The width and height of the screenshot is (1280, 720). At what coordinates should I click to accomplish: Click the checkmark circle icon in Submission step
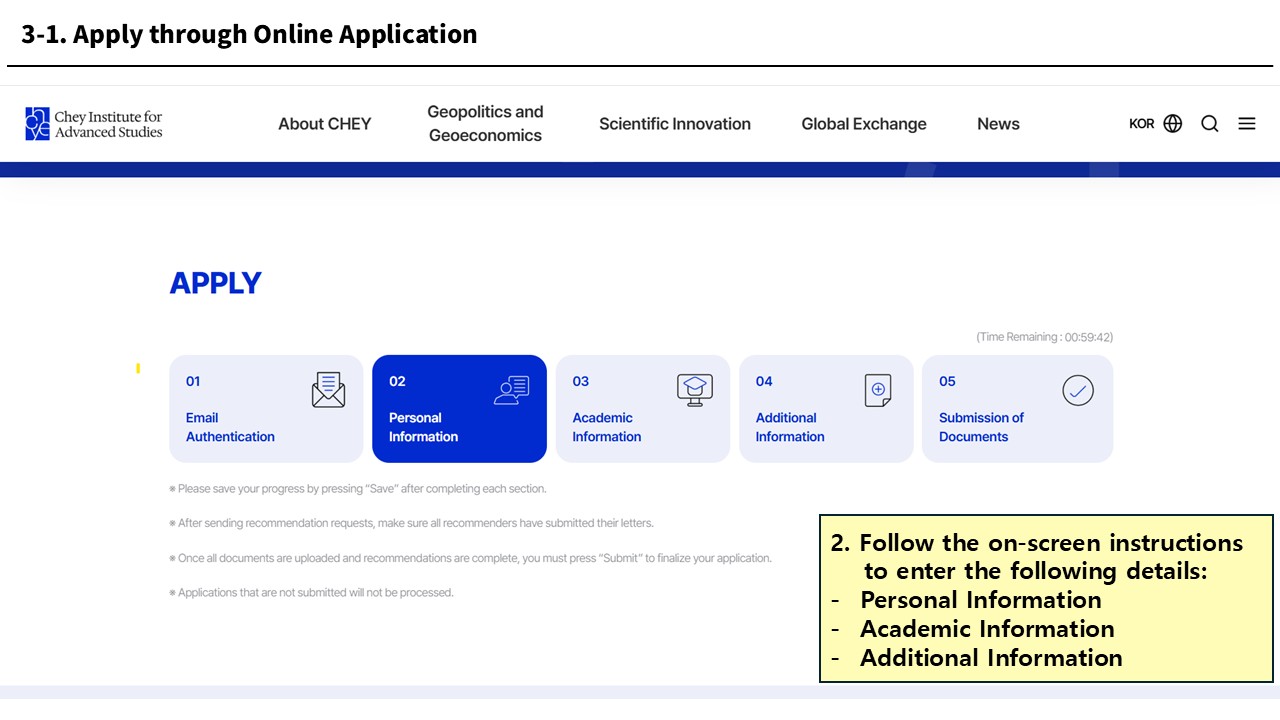point(1078,390)
